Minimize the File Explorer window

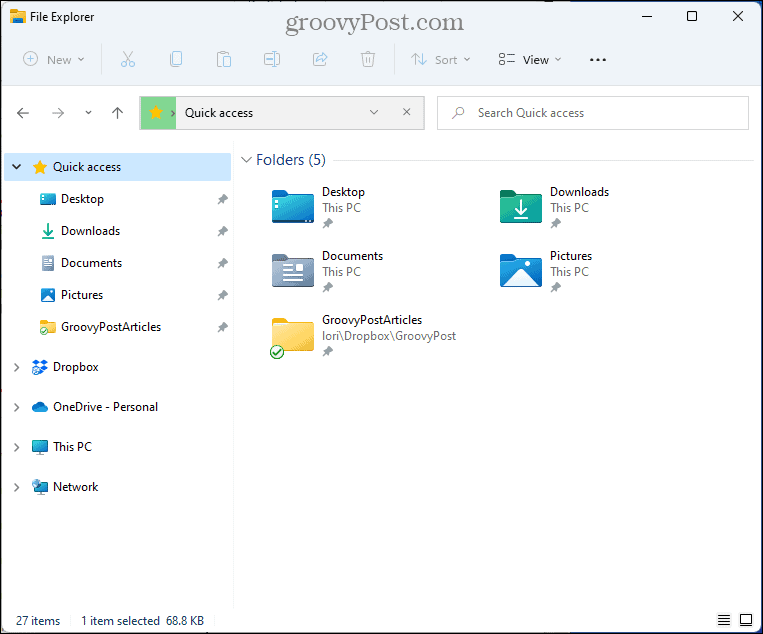tap(647, 17)
